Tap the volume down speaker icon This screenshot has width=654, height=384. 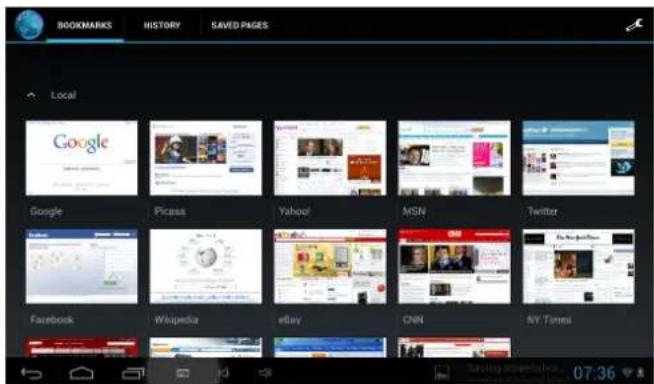pyautogui.click(x=224, y=373)
